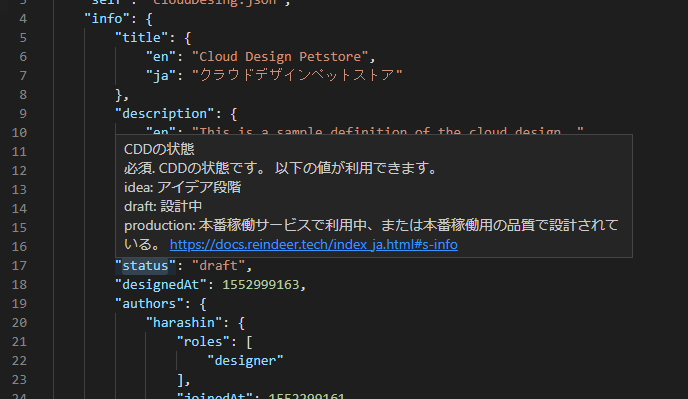Click the "title" key on line 5
The image size is (688, 399).
pyautogui.click(x=141, y=37)
